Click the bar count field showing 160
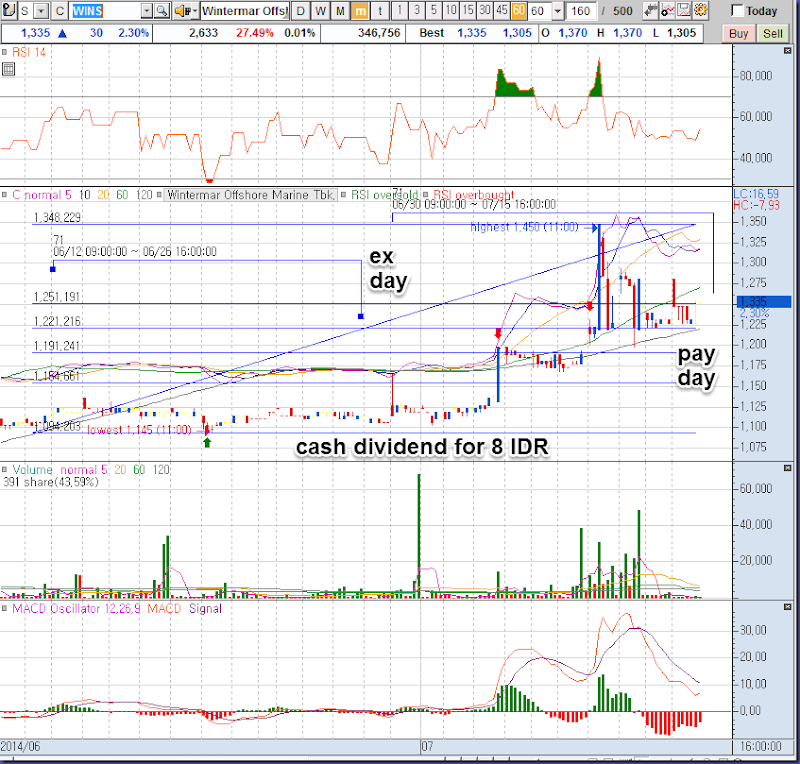The width and height of the screenshot is (800, 764). [x=581, y=11]
